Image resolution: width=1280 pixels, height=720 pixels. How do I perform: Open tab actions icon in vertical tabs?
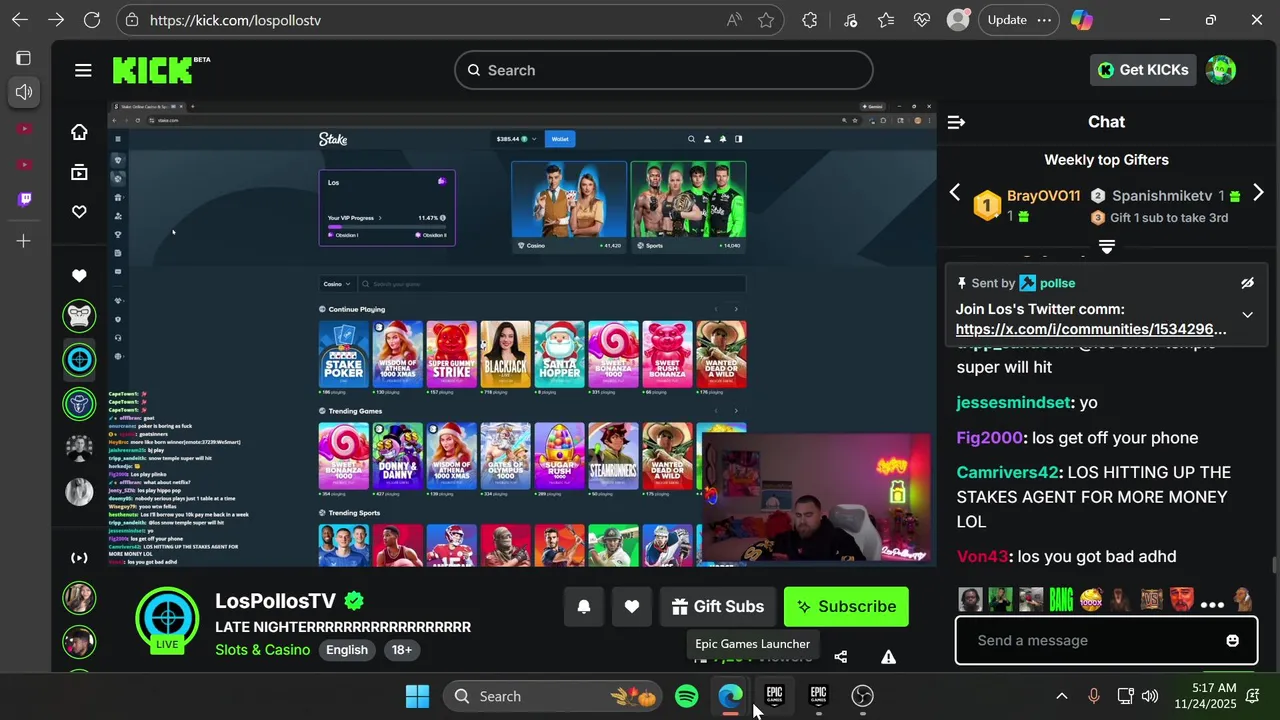[x=24, y=58]
